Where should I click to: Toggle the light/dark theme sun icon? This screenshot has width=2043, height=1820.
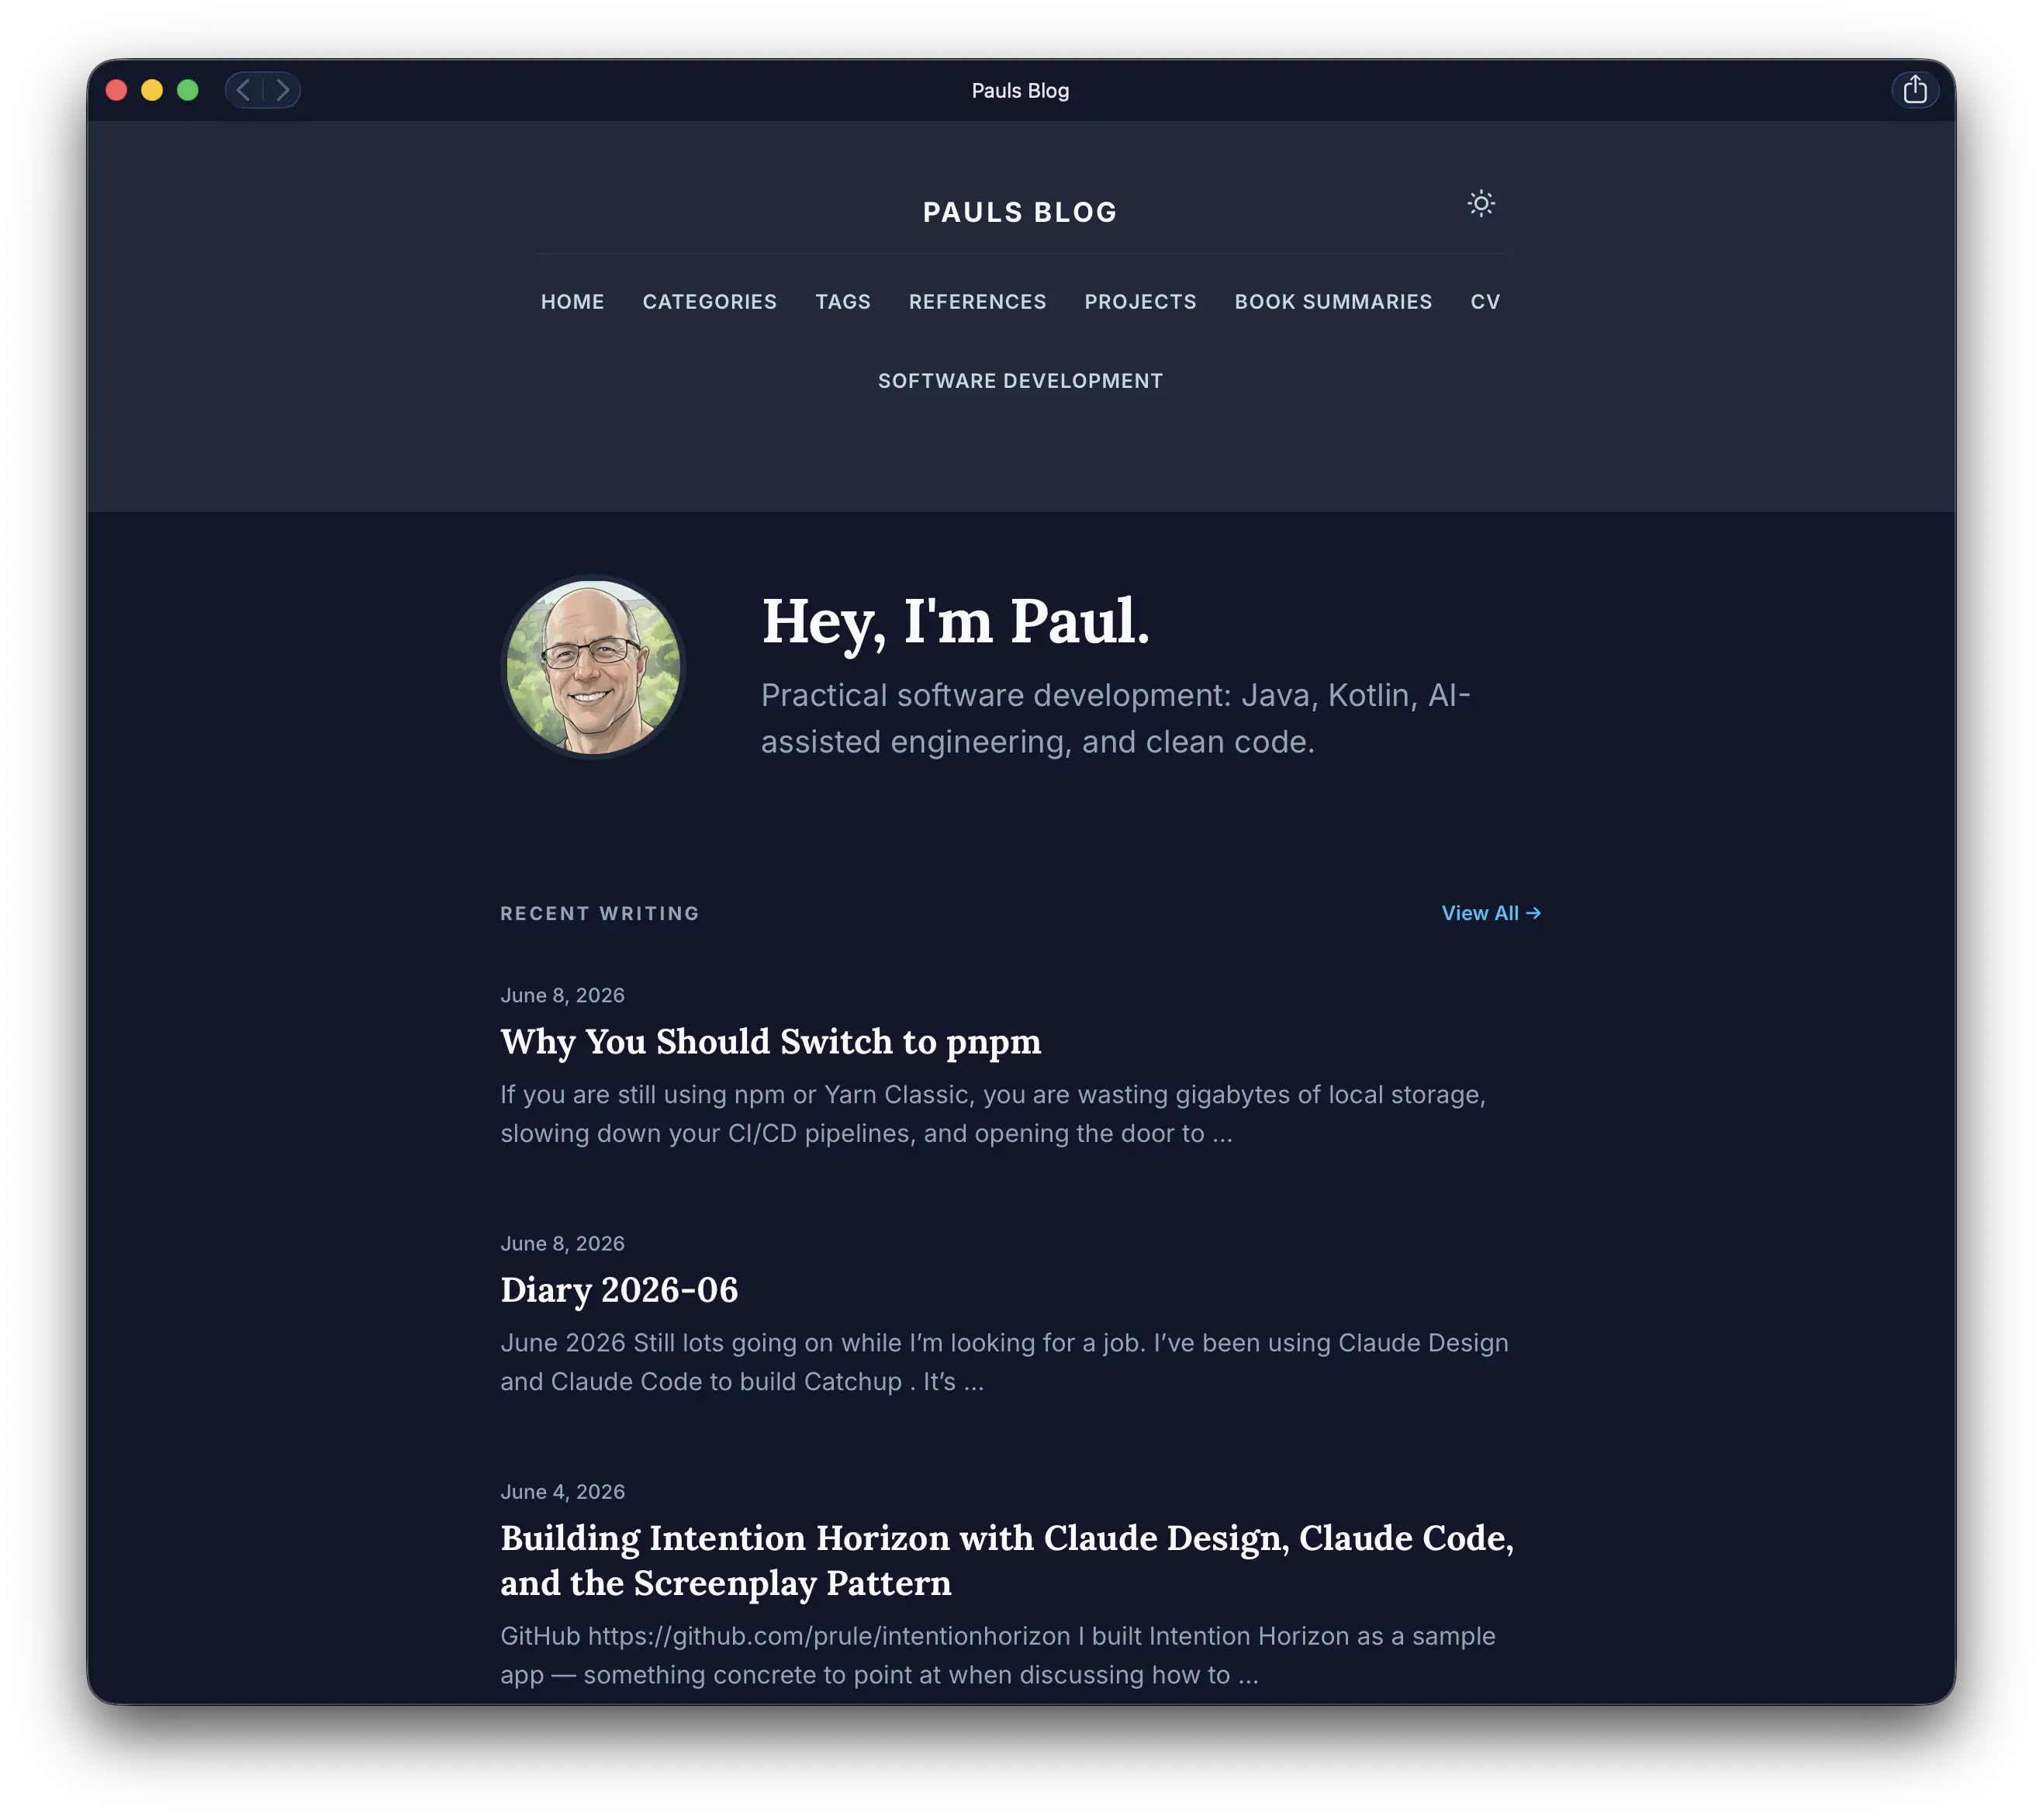point(1481,204)
